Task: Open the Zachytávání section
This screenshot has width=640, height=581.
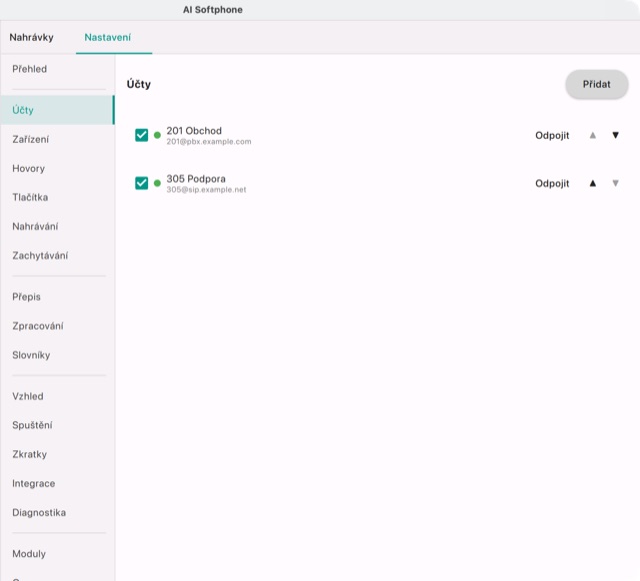Action: click(x=57, y=256)
